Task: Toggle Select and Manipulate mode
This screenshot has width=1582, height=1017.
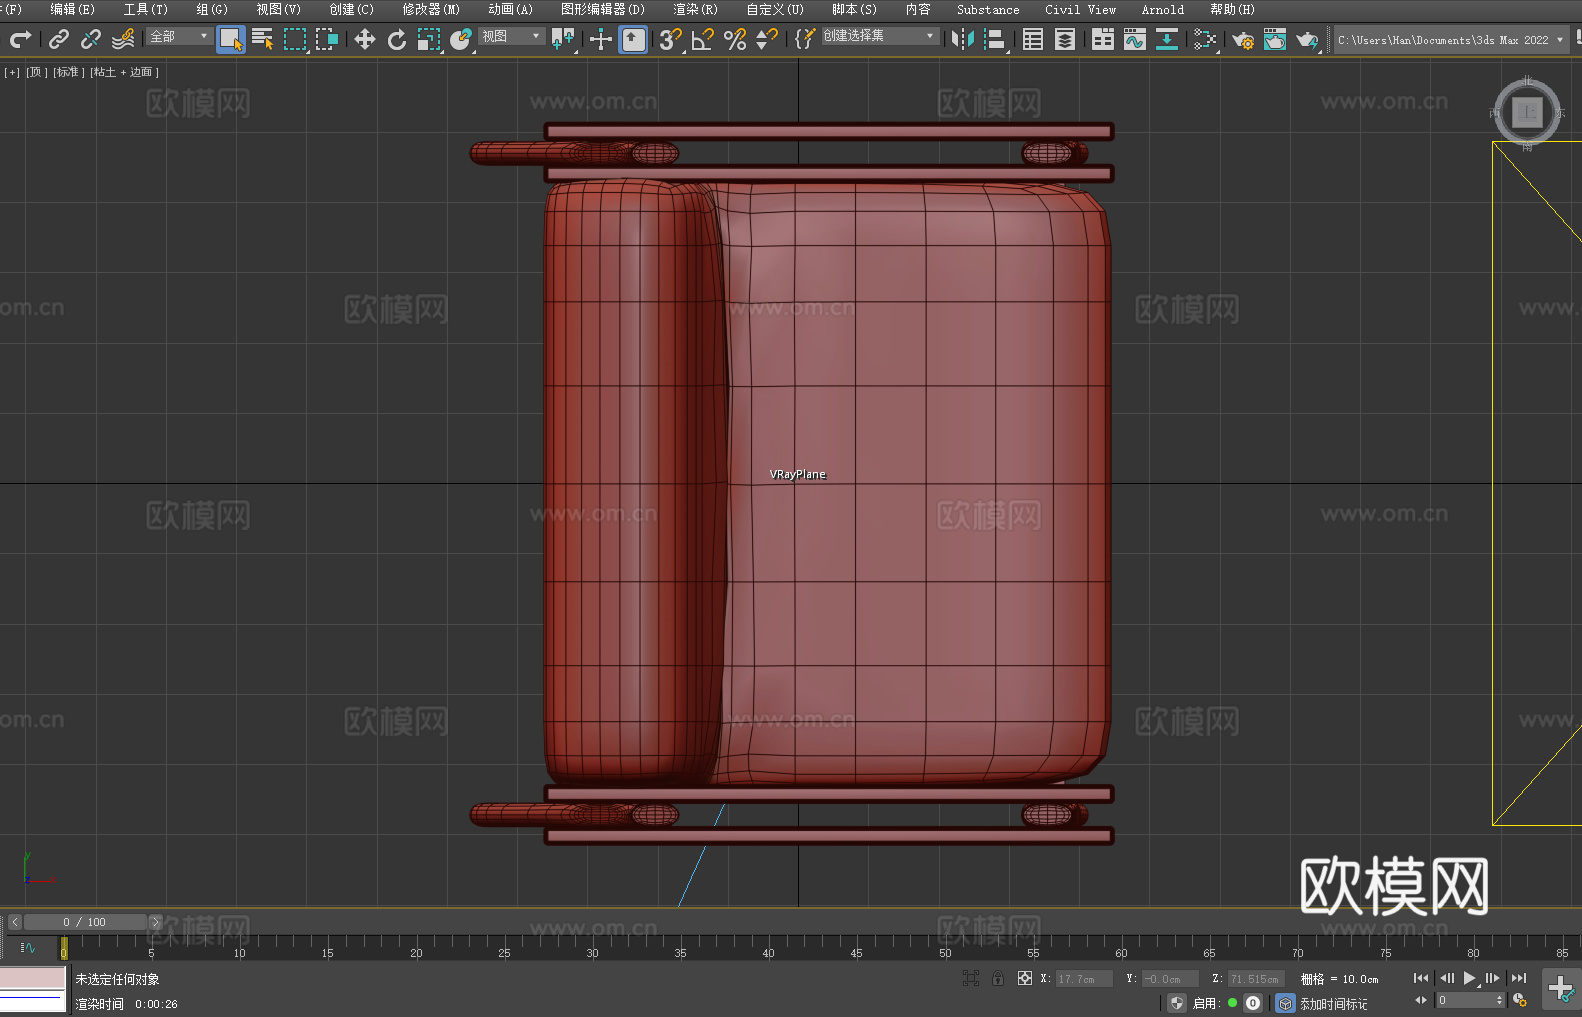Action: [601, 39]
